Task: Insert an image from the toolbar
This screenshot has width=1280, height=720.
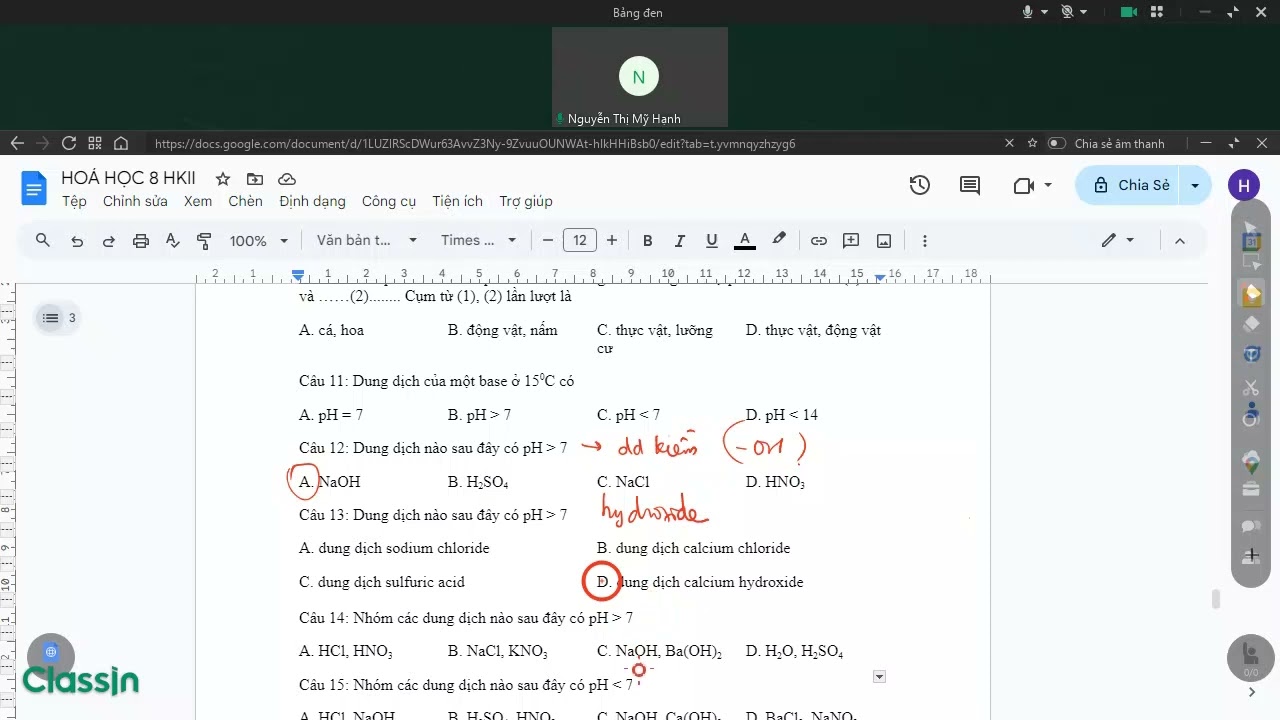Action: coord(884,241)
